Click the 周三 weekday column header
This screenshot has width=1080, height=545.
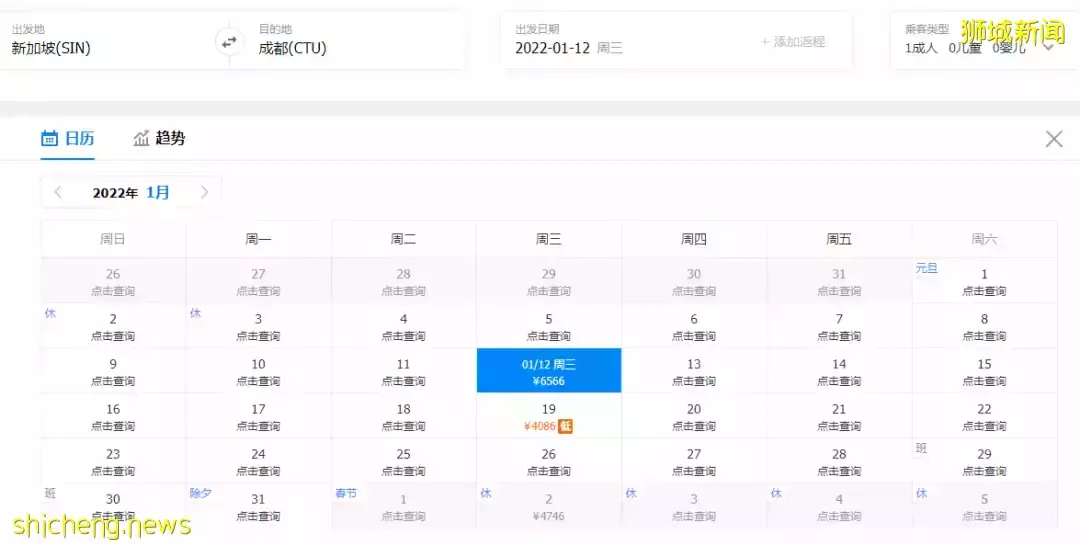point(549,239)
